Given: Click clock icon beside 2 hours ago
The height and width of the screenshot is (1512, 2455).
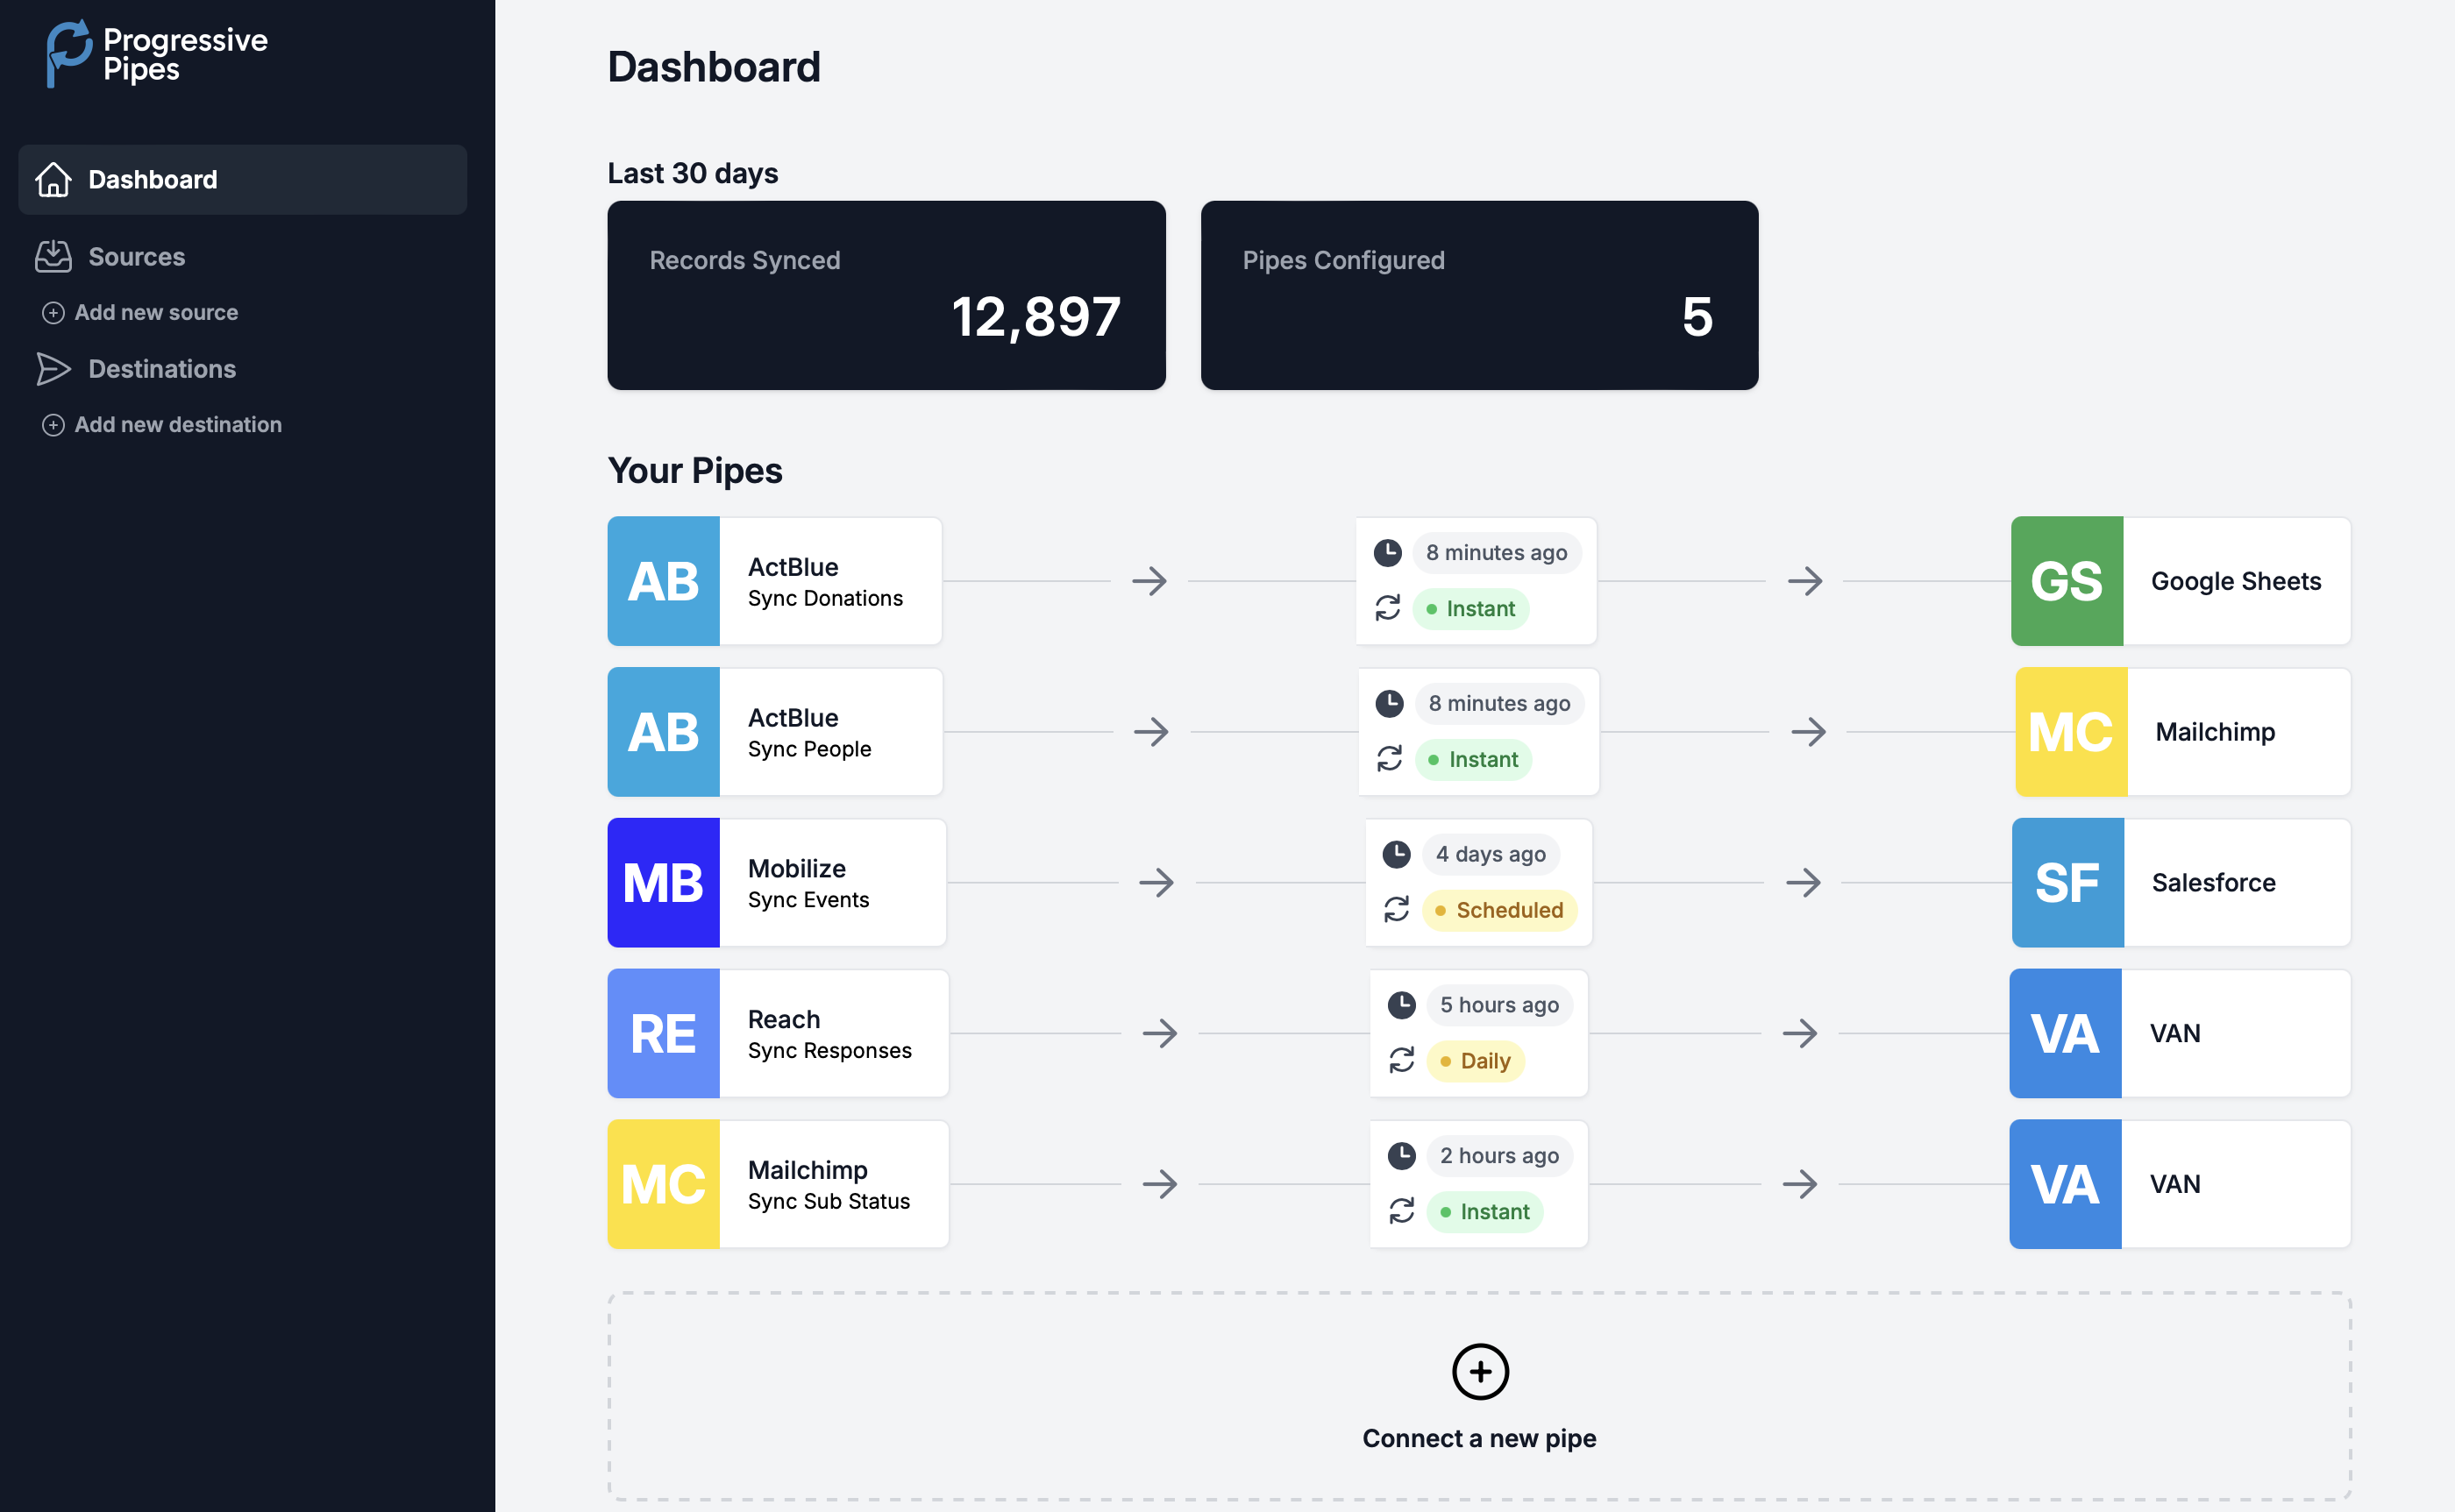Looking at the screenshot, I should (x=1402, y=1156).
